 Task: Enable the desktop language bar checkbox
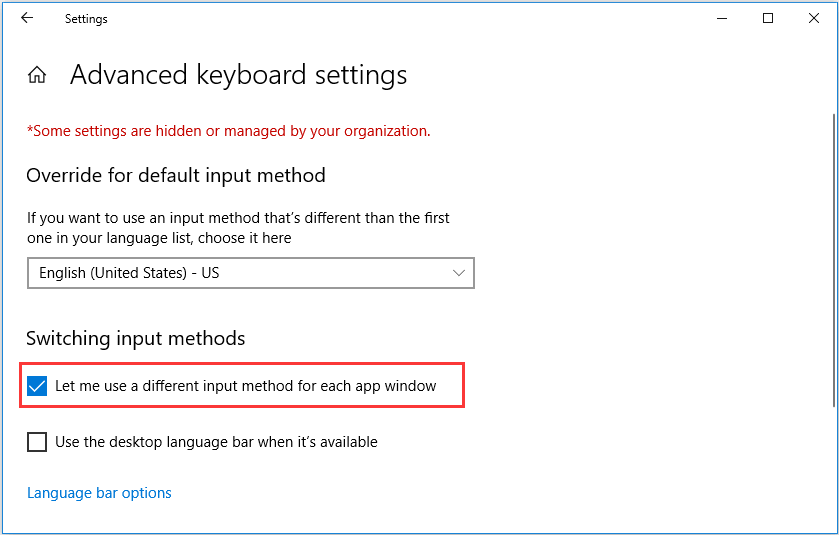pos(37,442)
